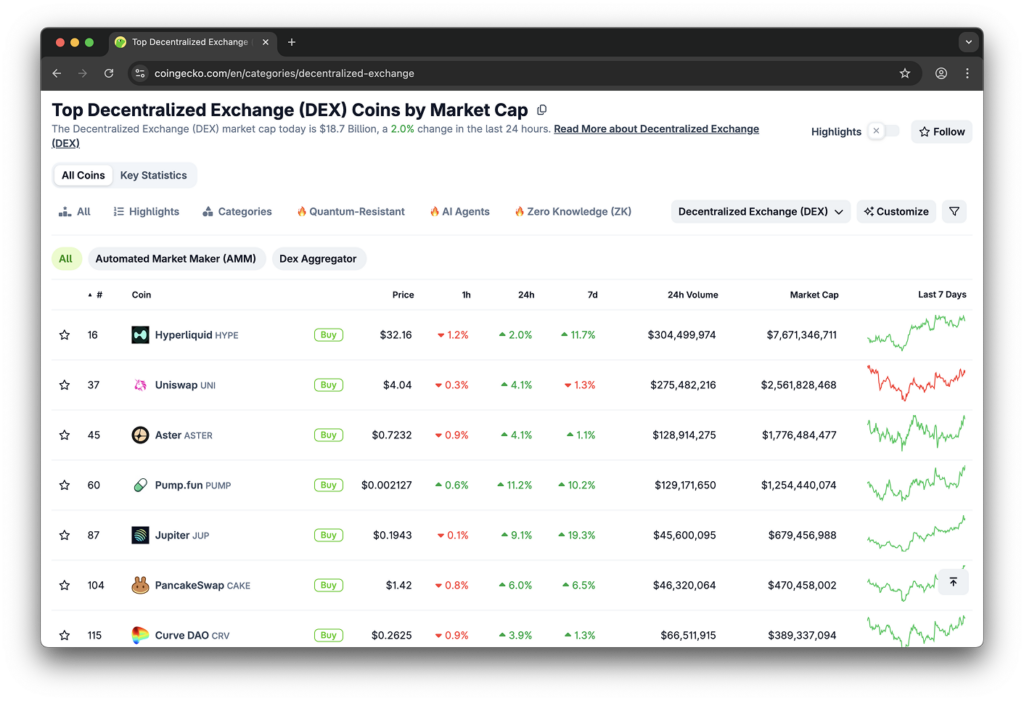Click the Pump.fun pill logo
The image size is (1024, 701).
click(x=140, y=485)
